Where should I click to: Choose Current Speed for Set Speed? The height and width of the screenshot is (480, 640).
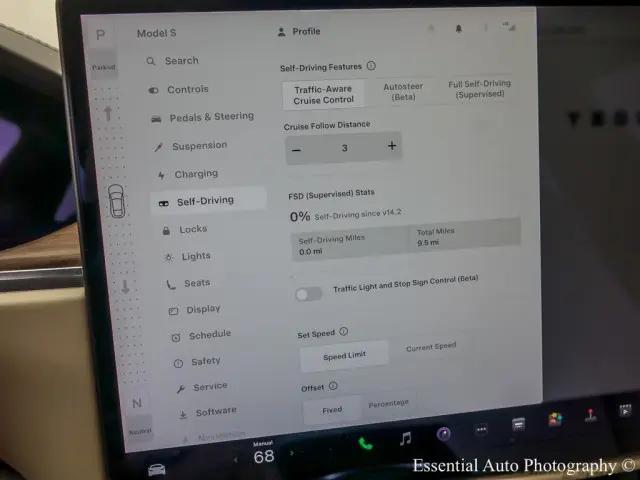[x=431, y=347]
